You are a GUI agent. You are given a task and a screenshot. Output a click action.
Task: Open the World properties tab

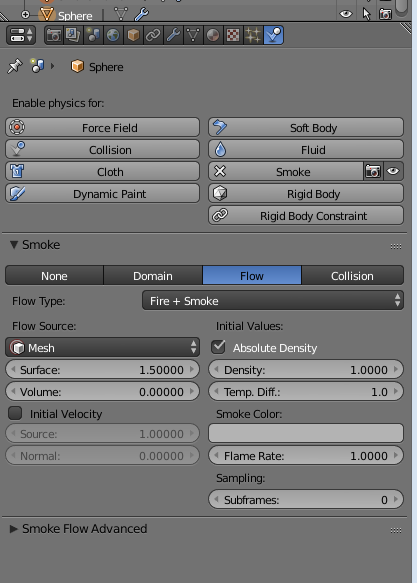[x=113, y=35]
